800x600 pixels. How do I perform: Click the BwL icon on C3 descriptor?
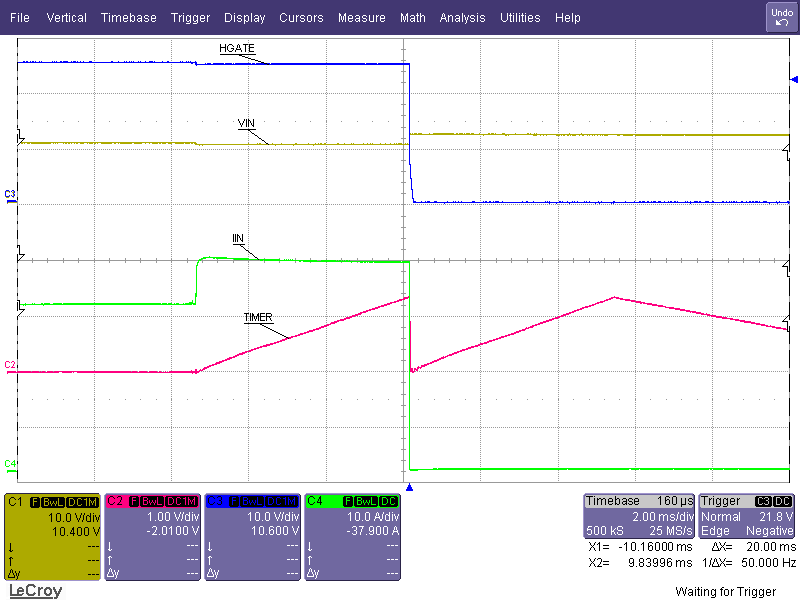coord(252,499)
